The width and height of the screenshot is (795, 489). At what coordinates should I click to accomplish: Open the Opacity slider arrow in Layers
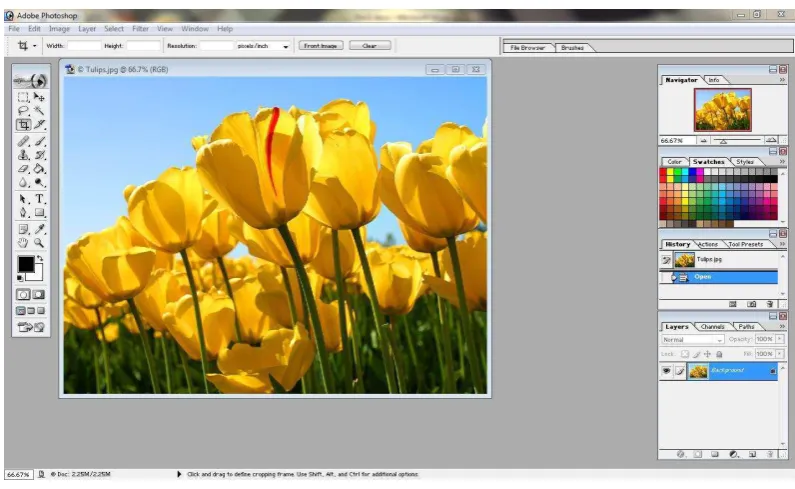tap(780, 339)
